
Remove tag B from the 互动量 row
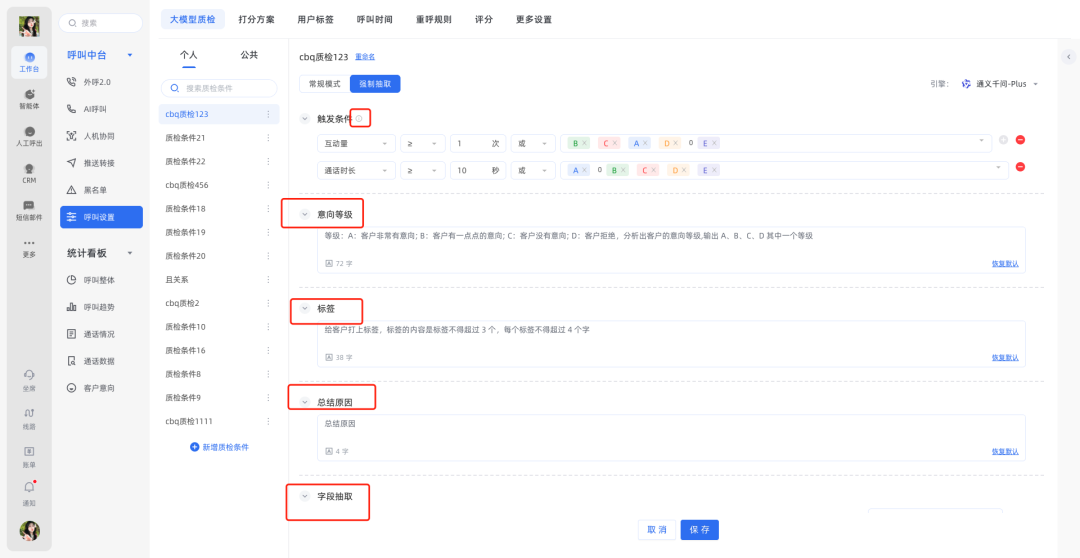coord(584,143)
